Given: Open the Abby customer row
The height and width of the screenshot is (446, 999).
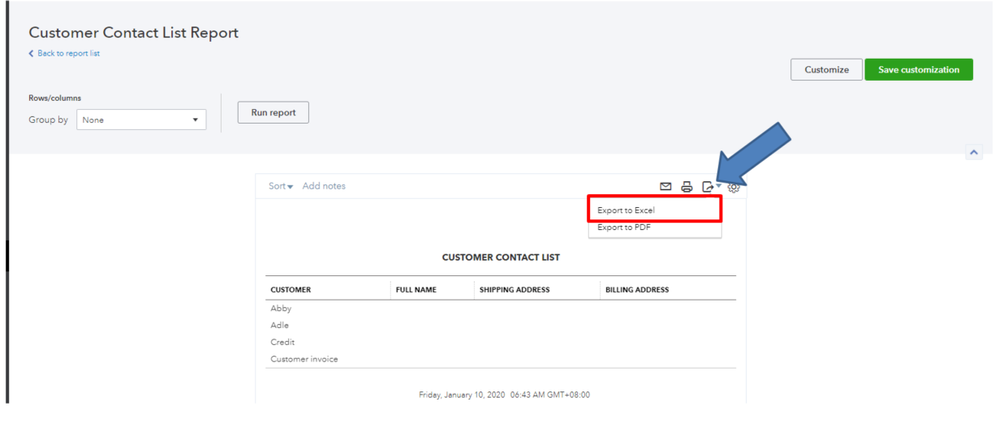Looking at the screenshot, I should coord(281,309).
